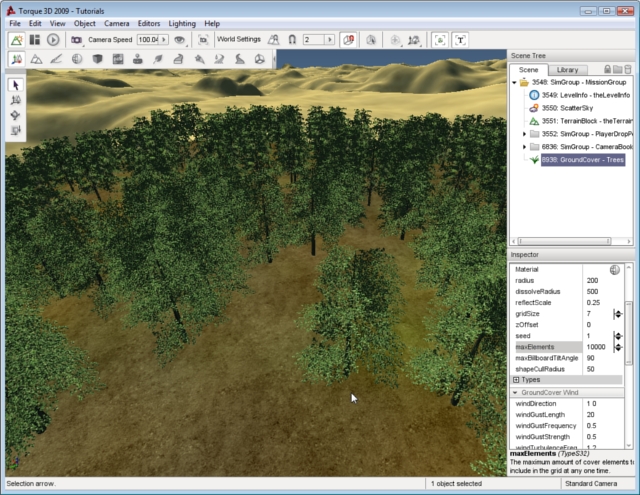This screenshot has width=640, height=495.
Task: Open the Lighting menu
Action: point(182,23)
